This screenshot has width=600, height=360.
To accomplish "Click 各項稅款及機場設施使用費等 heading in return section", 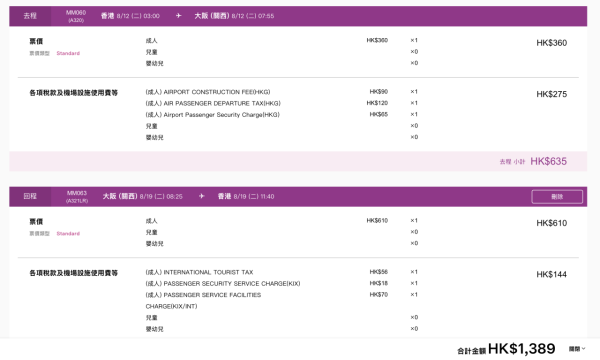I will (x=73, y=273).
